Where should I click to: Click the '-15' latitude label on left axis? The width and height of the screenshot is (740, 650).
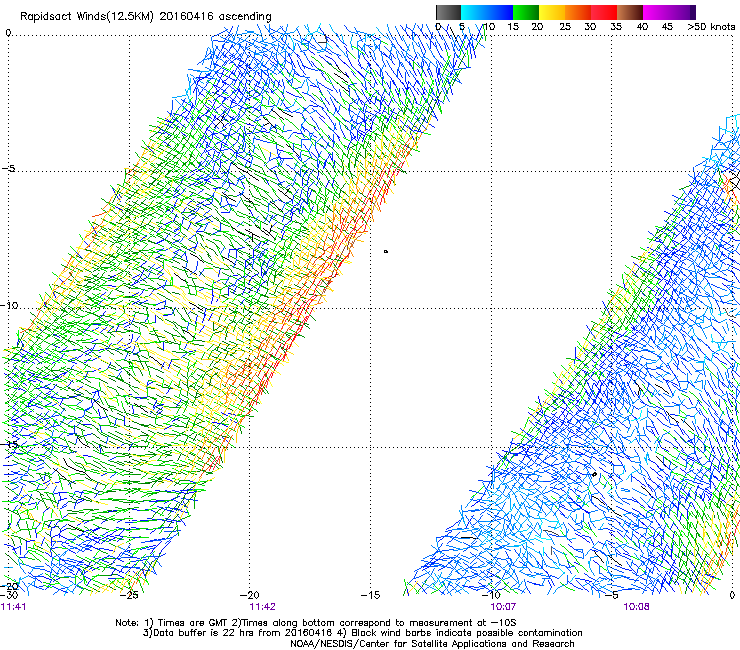9,444
